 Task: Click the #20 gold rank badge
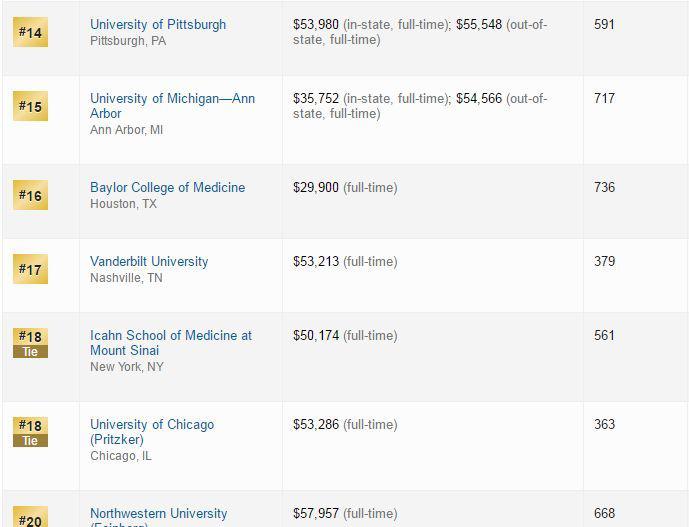click(30, 519)
